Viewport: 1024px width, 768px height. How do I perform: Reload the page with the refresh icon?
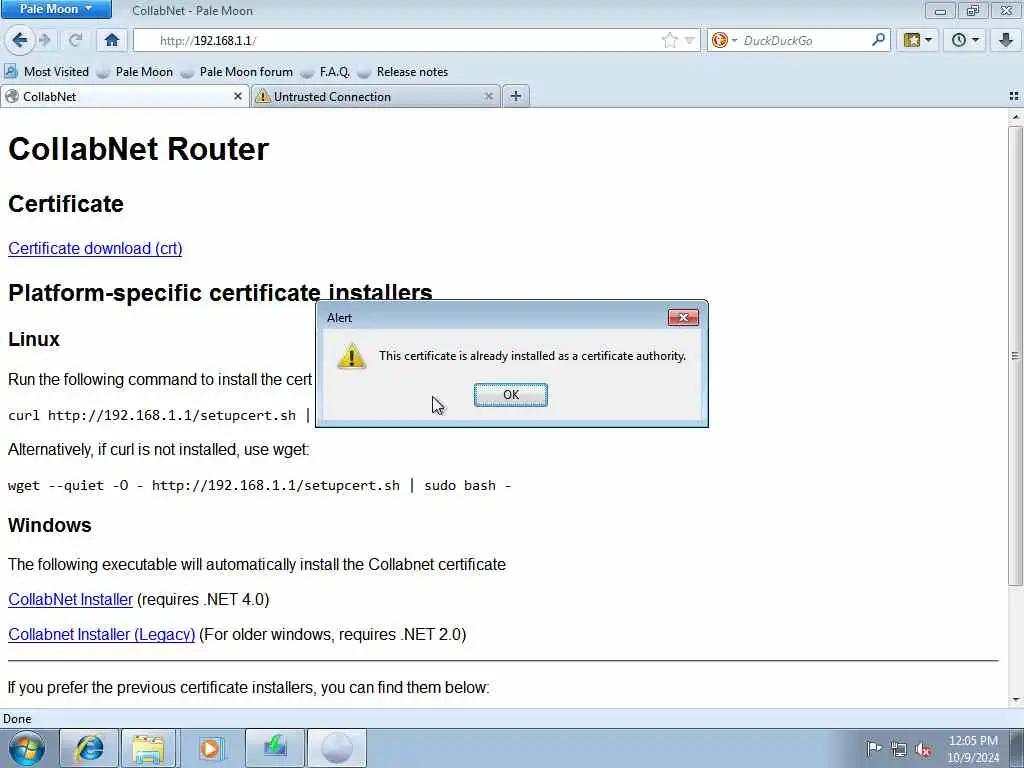point(75,40)
